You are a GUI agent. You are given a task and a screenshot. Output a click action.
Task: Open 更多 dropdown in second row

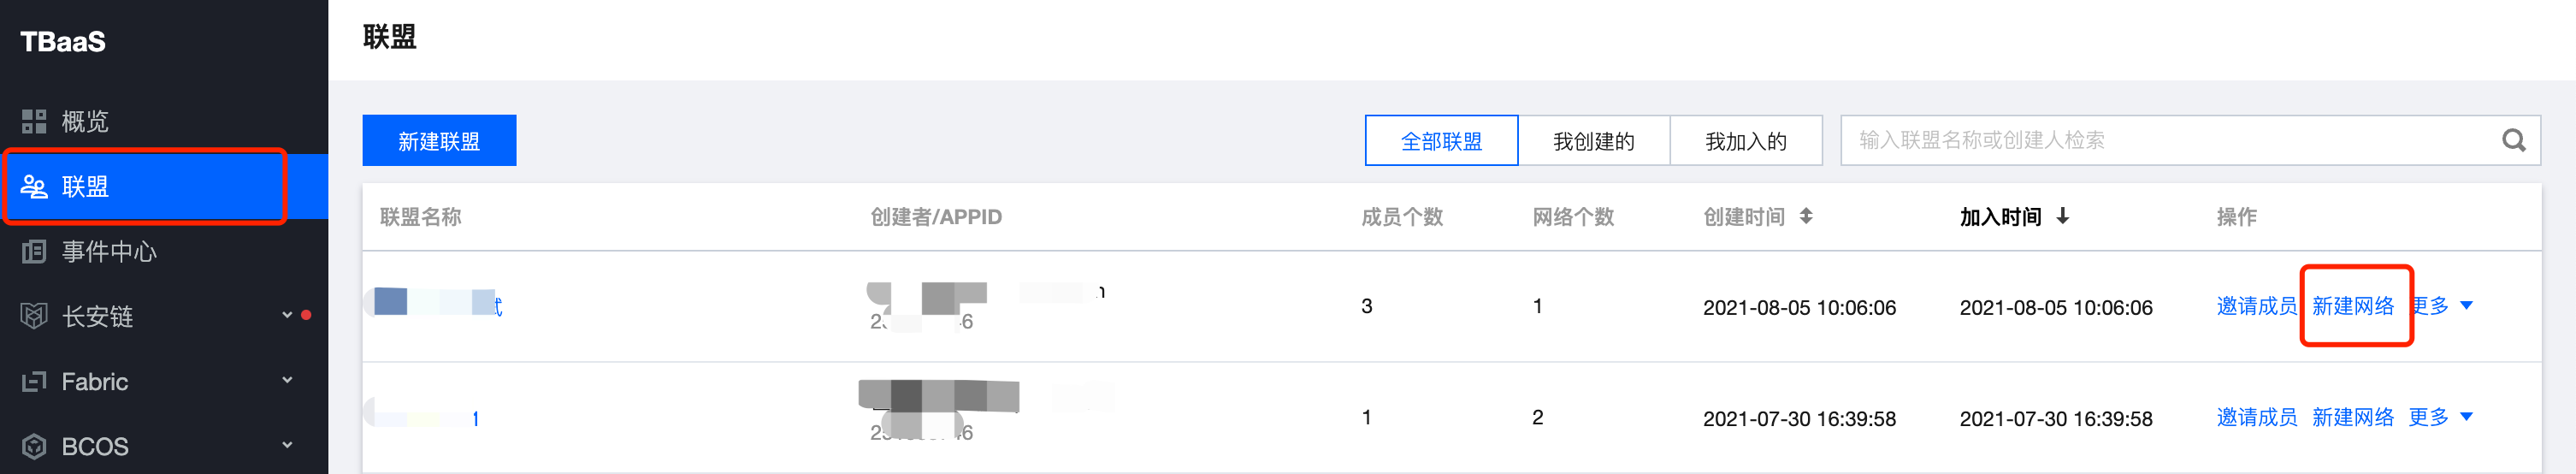(x=2441, y=417)
